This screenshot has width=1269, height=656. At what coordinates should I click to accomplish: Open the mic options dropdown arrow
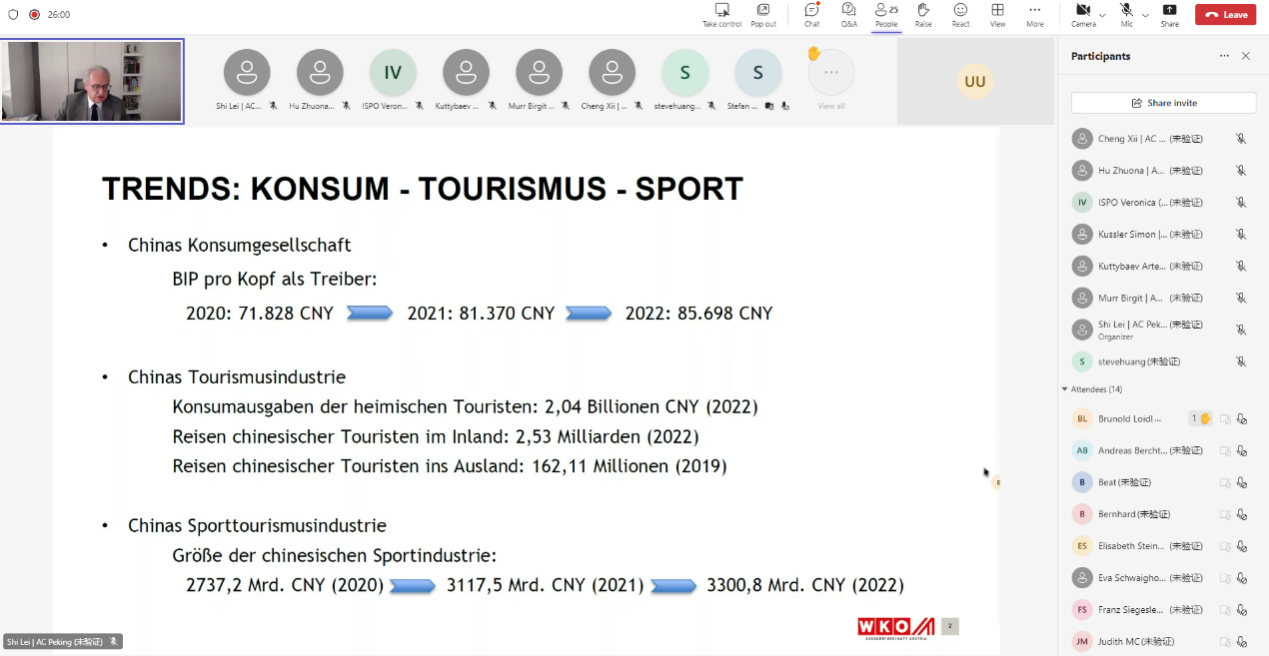(x=1145, y=15)
